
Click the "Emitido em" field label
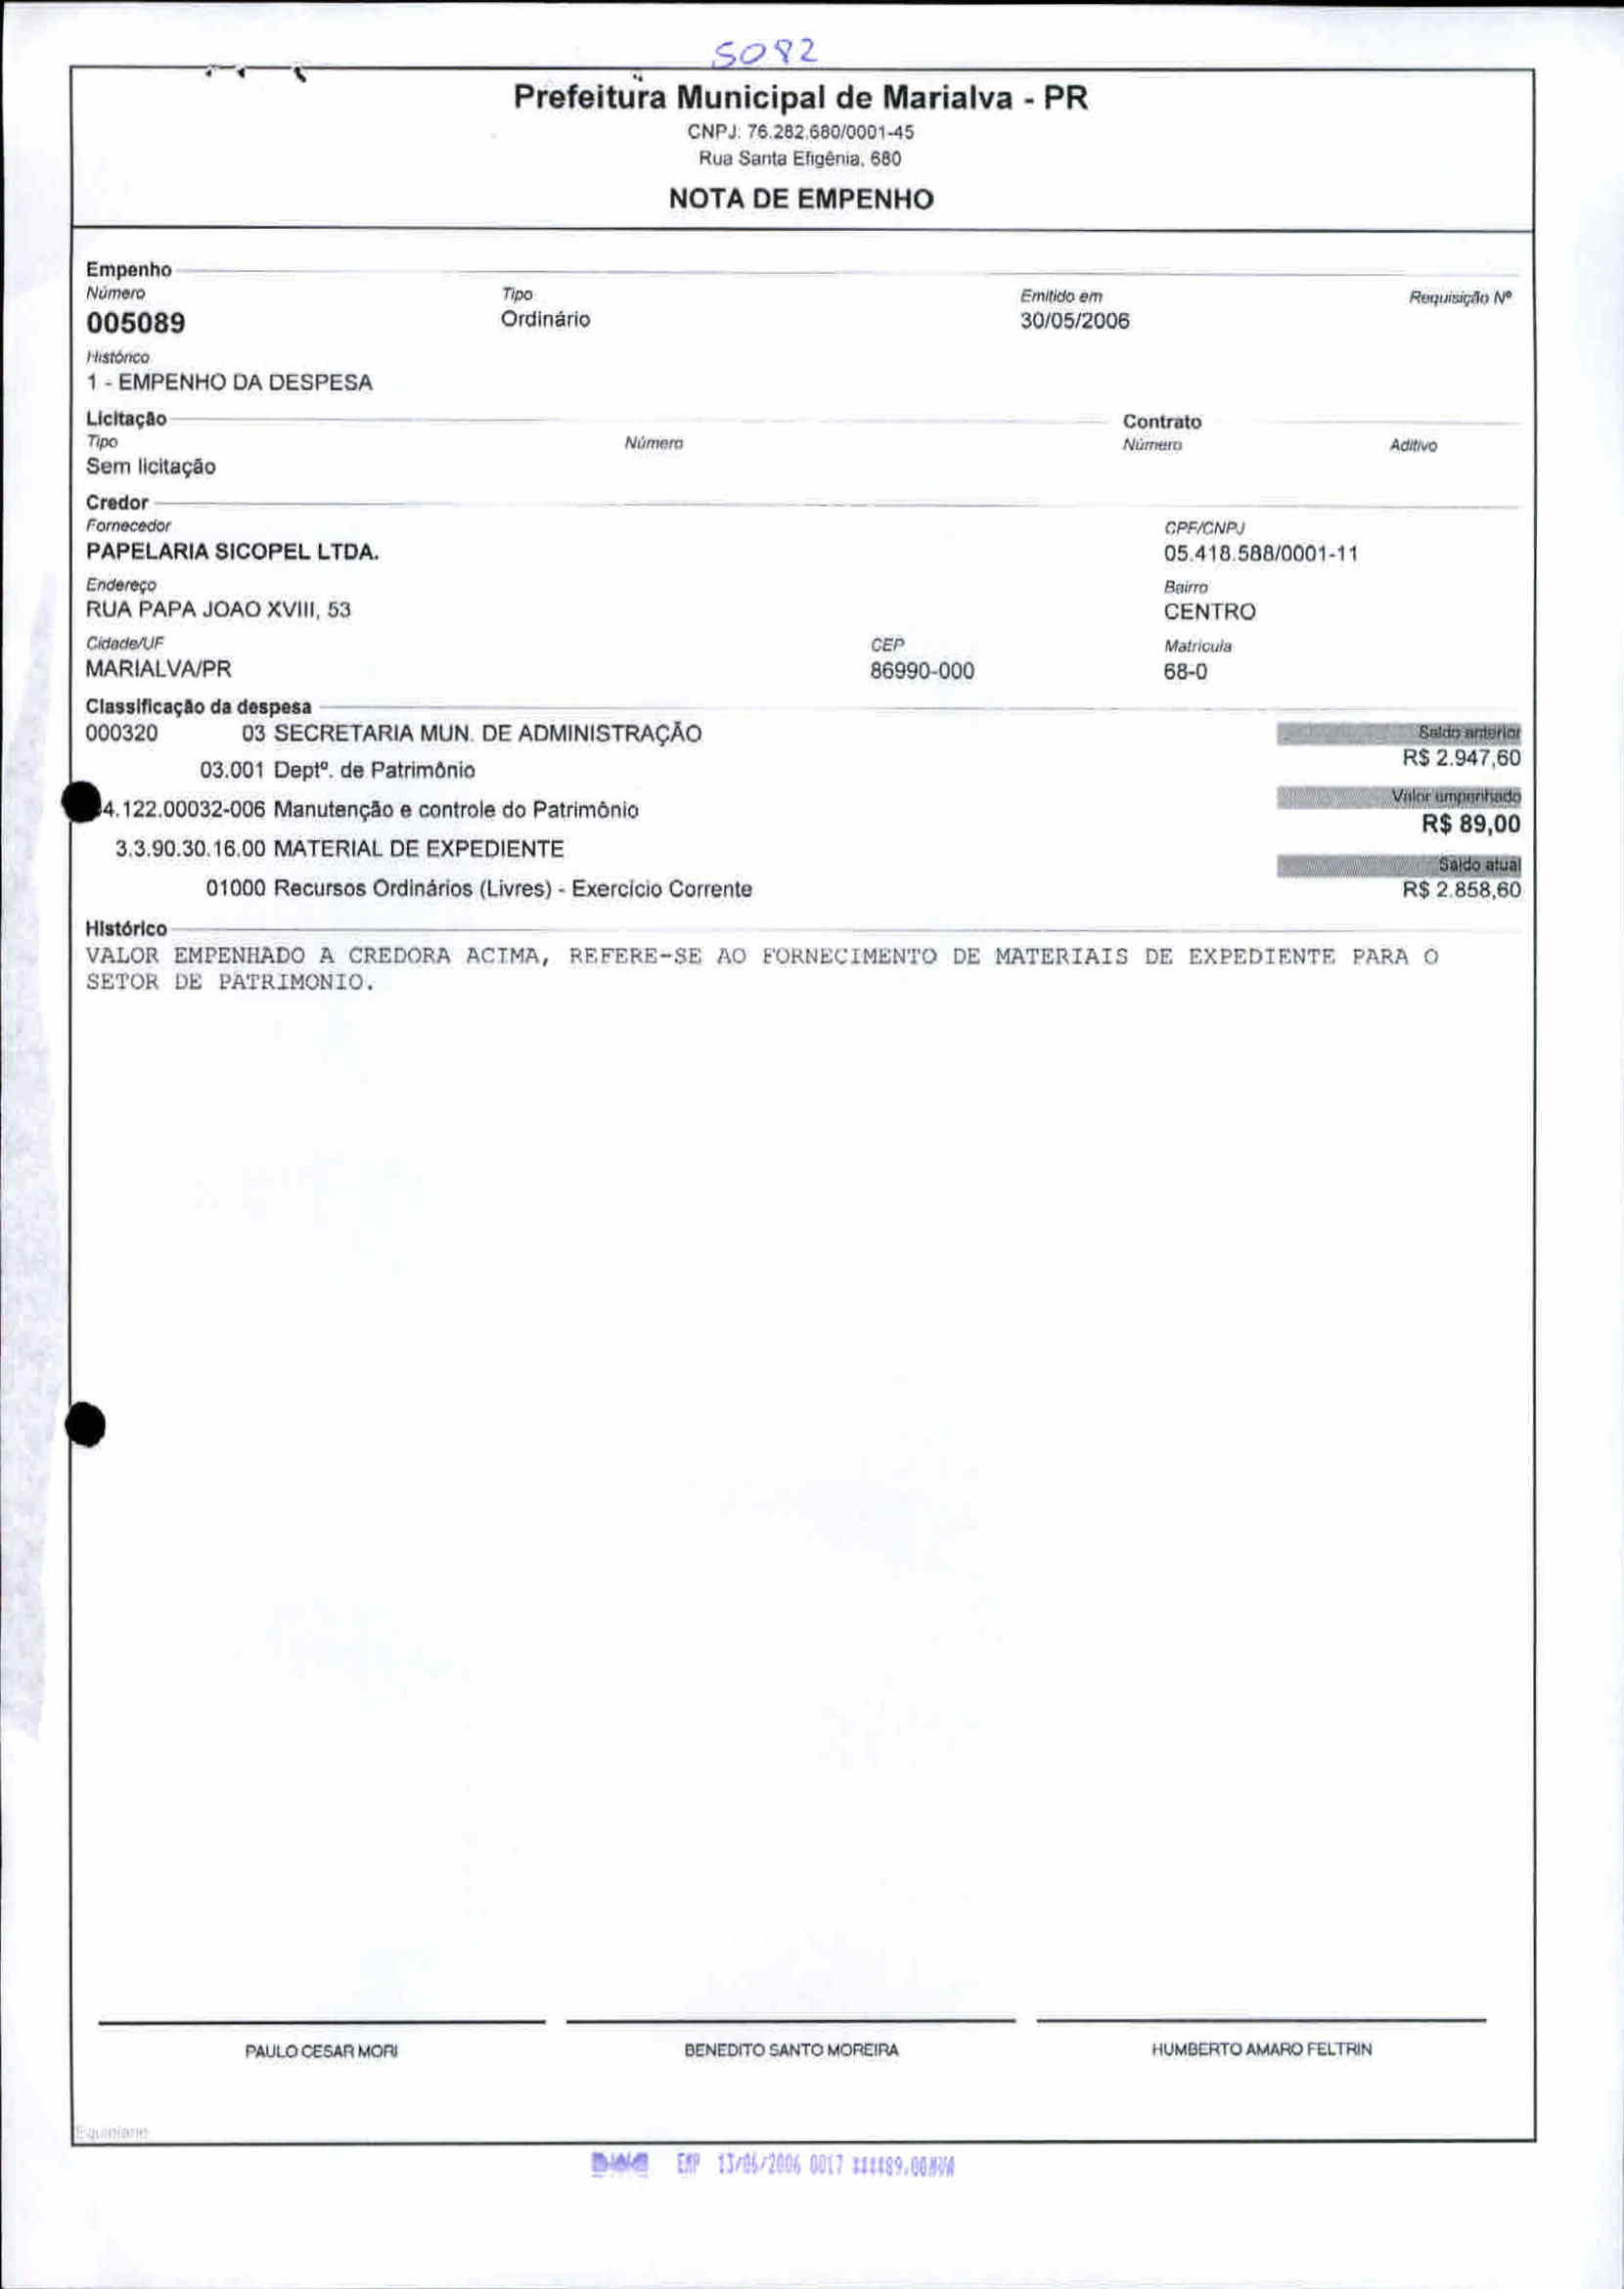click(1061, 296)
